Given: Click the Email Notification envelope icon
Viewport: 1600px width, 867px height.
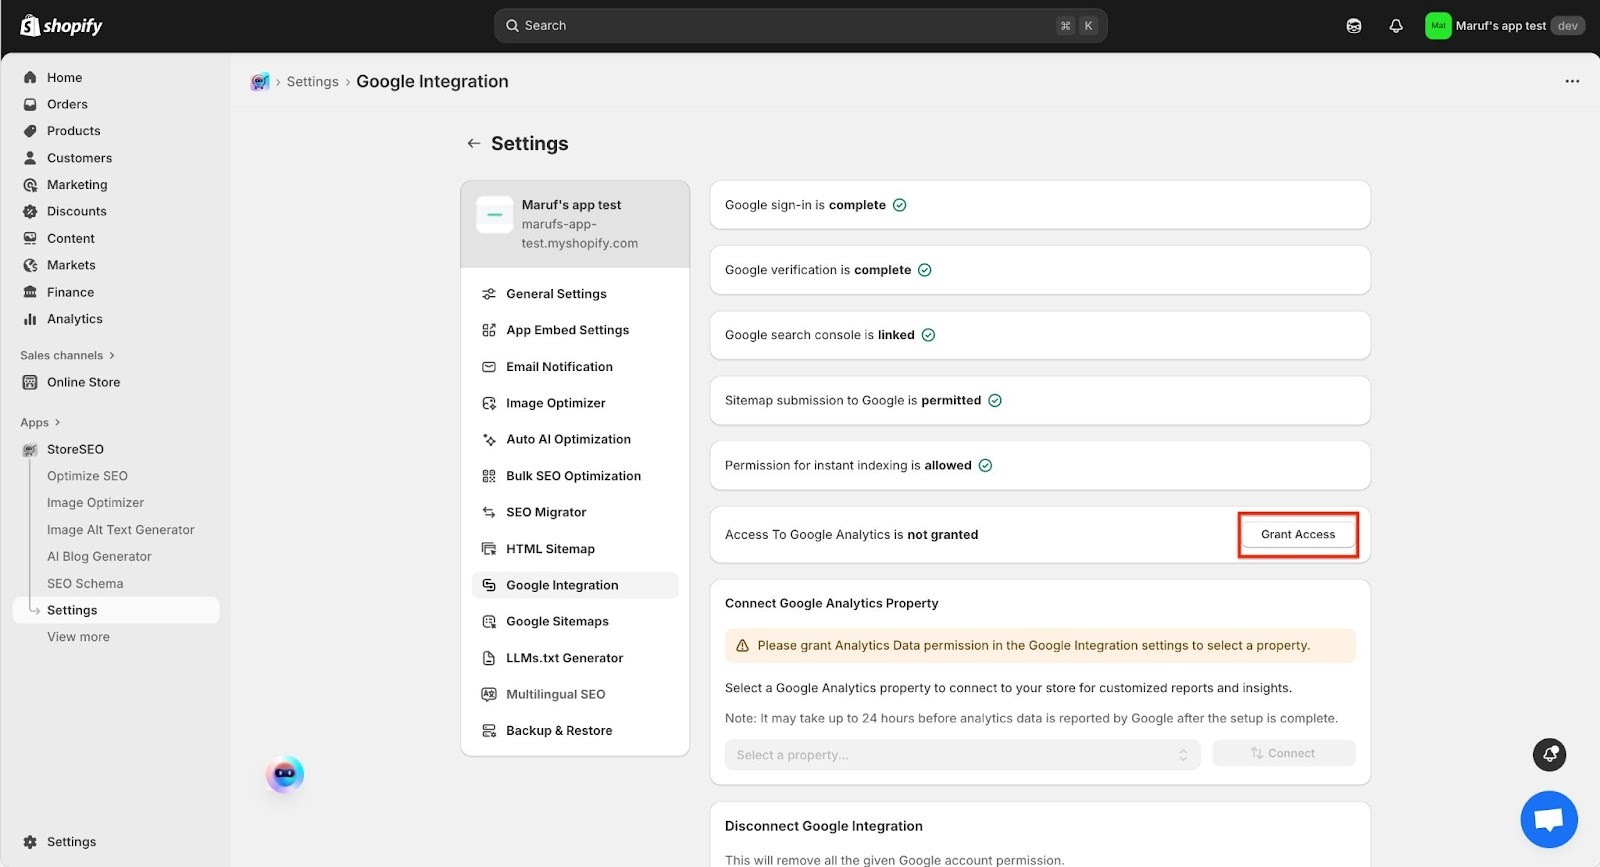Looking at the screenshot, I should 489,367.
